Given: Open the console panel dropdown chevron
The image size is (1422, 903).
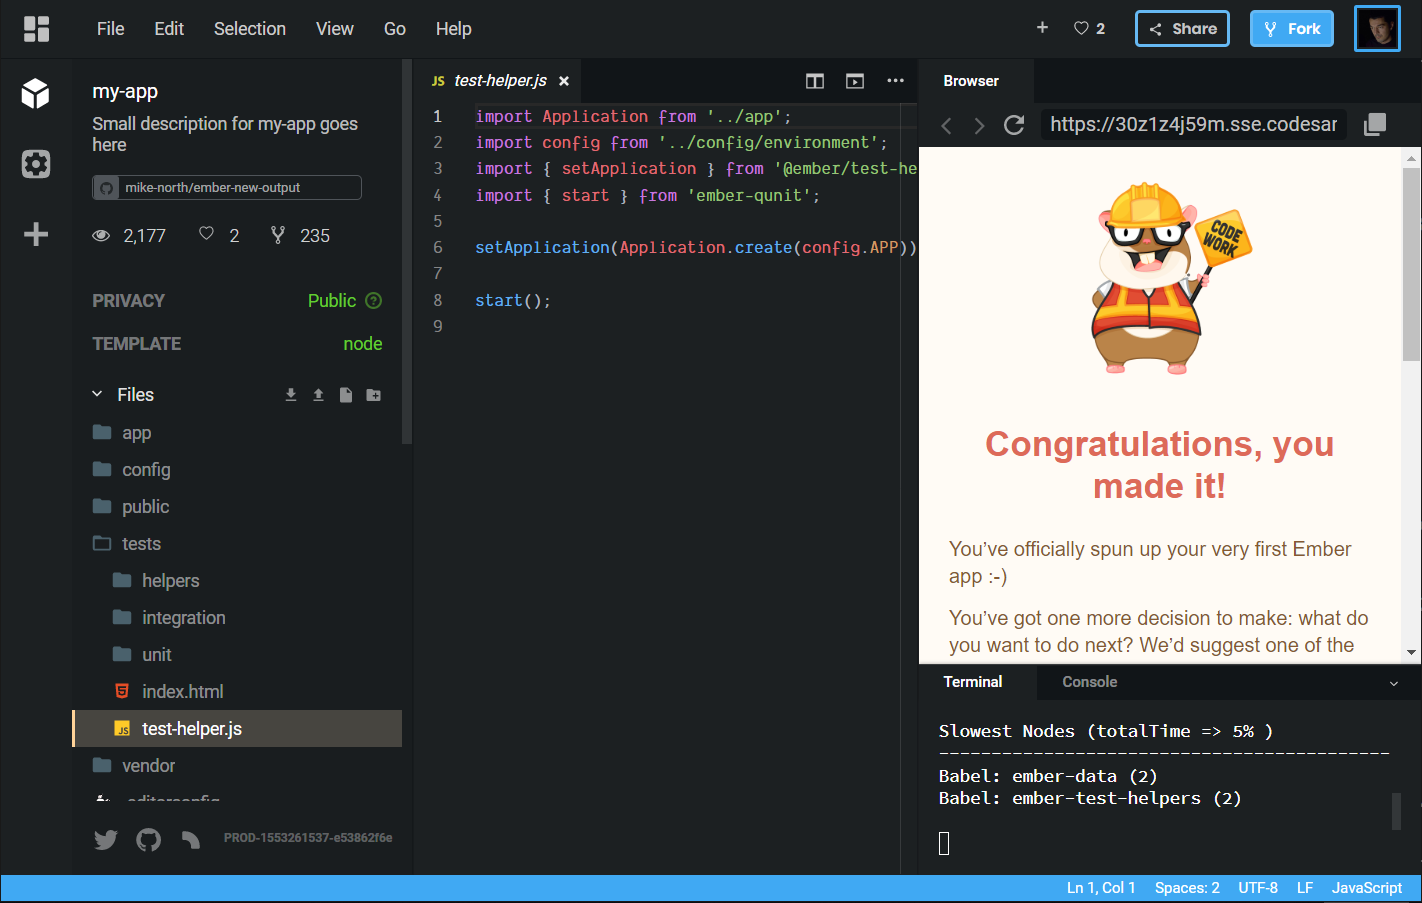Looking at the screenshot, I should [1394, 682].
